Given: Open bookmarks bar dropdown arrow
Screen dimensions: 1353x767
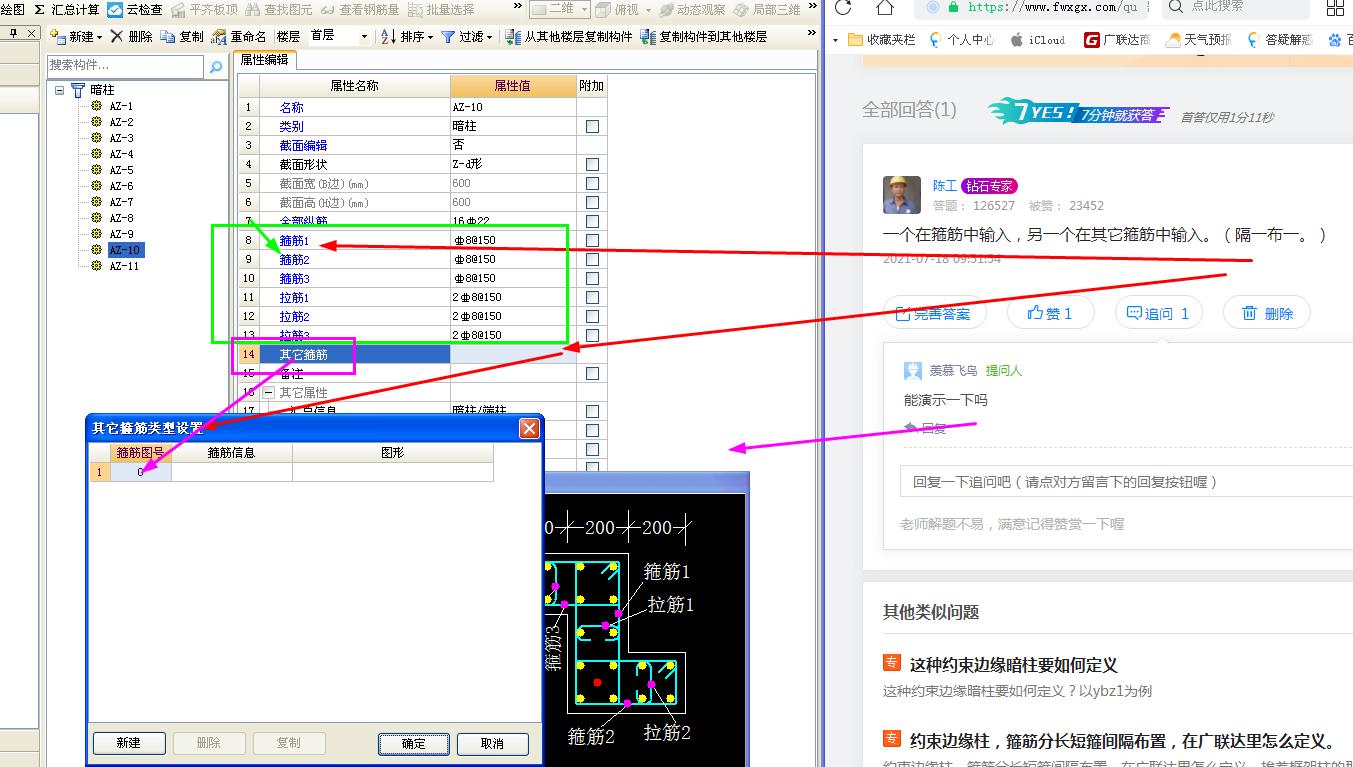Looking at the screenshot, I should click(836, 40).
